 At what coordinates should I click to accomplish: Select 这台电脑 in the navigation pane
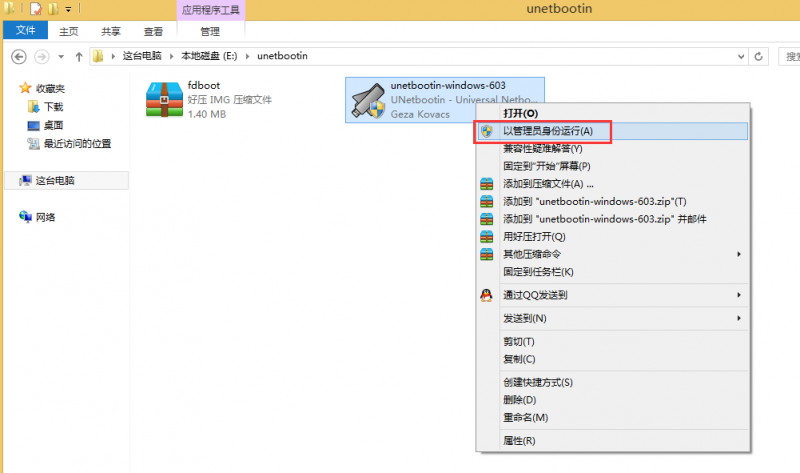coord(66,181)
